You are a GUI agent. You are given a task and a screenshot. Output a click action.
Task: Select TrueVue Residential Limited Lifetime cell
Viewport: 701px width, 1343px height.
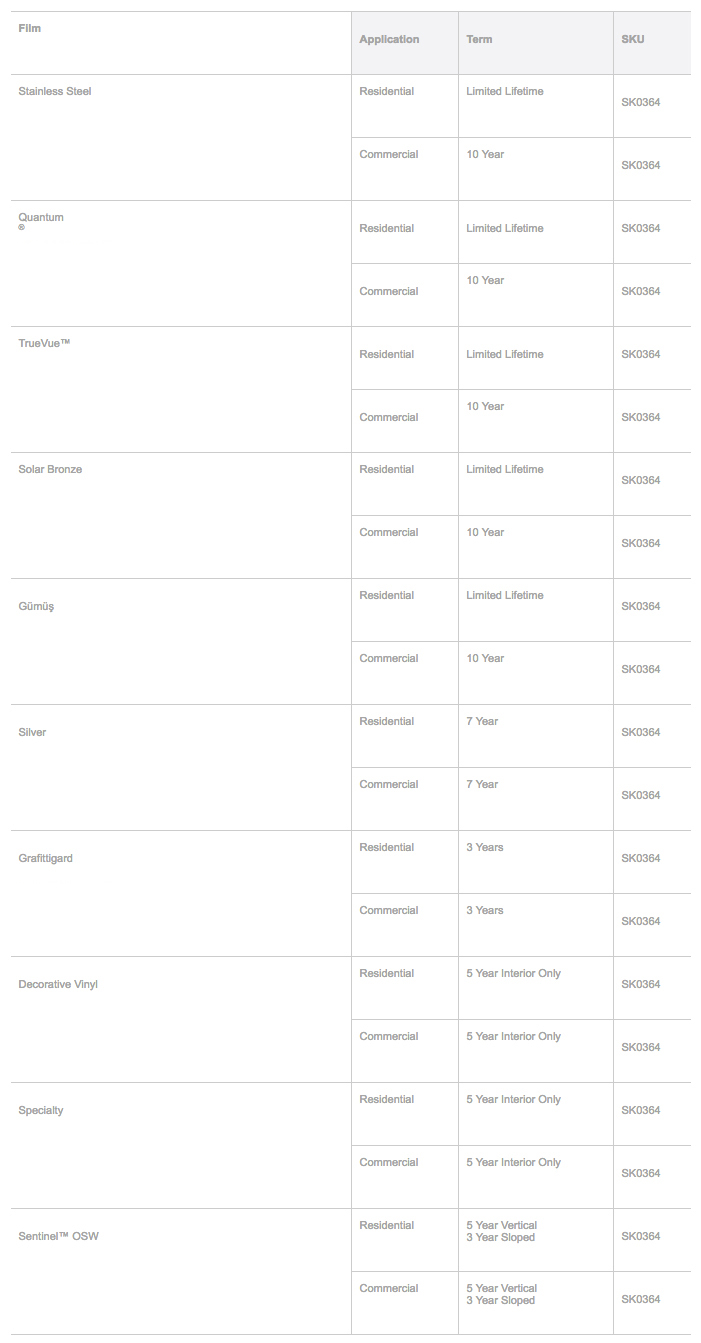point(505,354)
